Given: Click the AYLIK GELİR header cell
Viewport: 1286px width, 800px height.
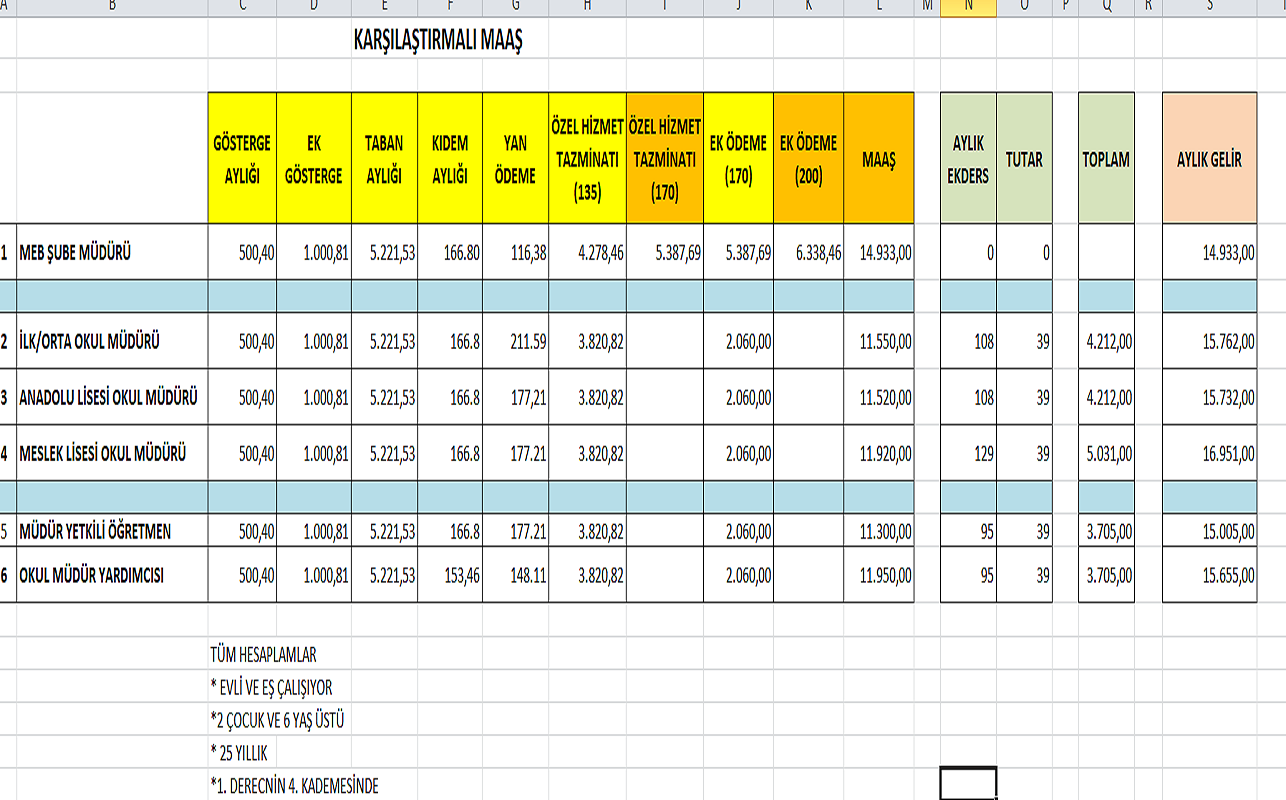Looking at the screenshot, I should click(x=1209, y=158).
